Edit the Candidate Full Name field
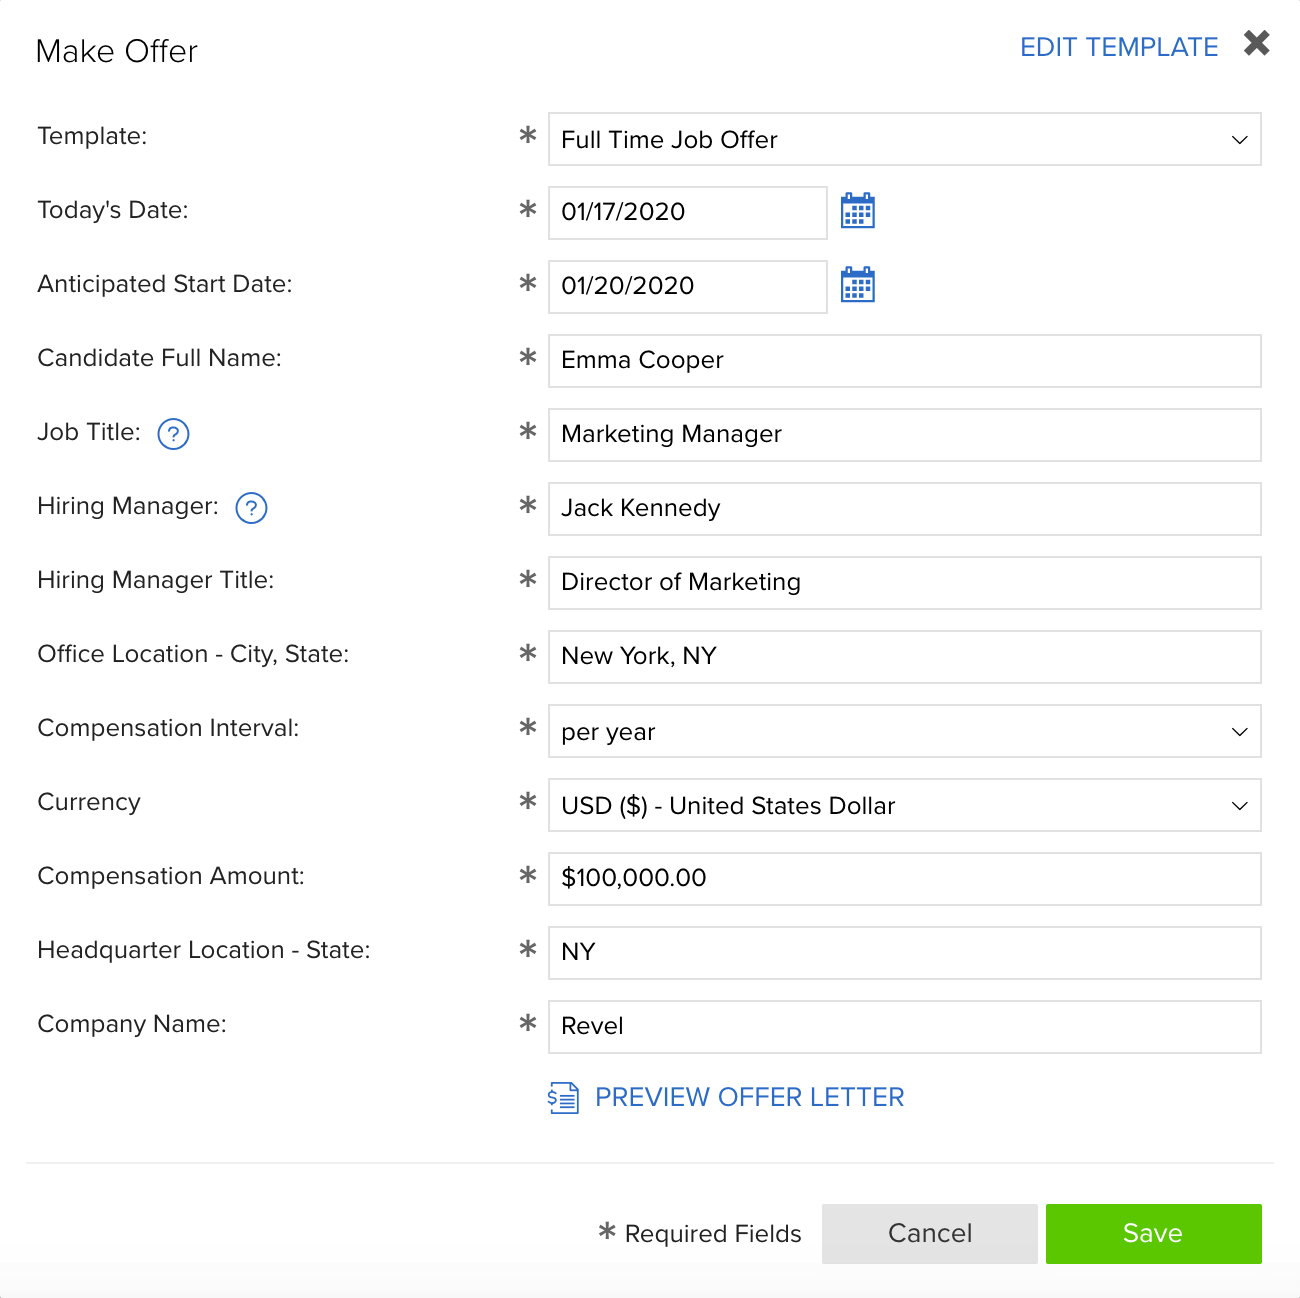The width and height of the screenshot is (1300, 1298). (x=905, y=361)
